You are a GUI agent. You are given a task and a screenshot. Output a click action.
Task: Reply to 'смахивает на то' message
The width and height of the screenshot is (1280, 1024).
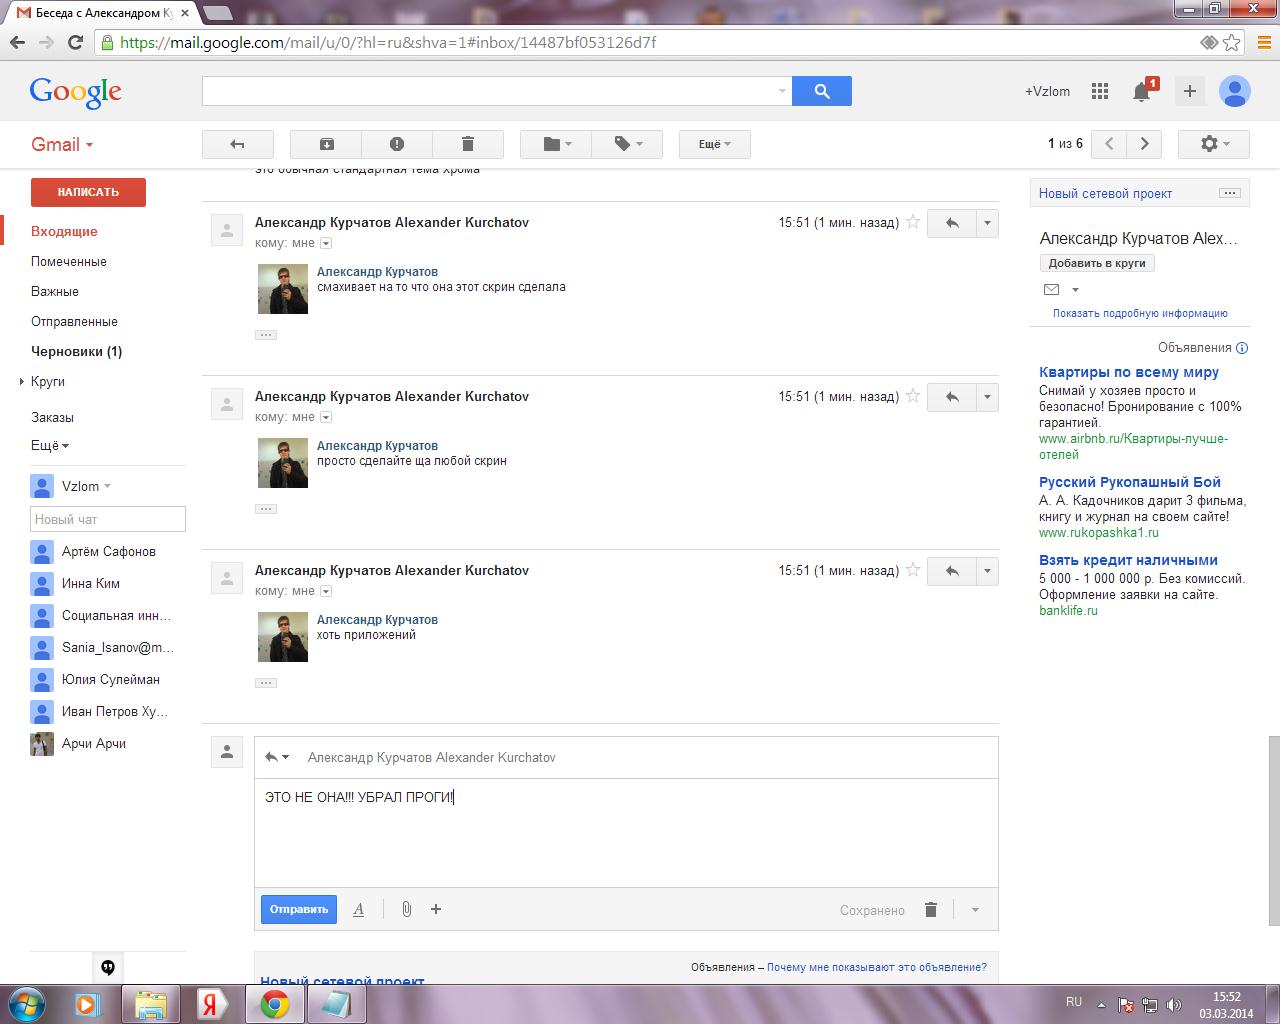(x=951, y=223)
